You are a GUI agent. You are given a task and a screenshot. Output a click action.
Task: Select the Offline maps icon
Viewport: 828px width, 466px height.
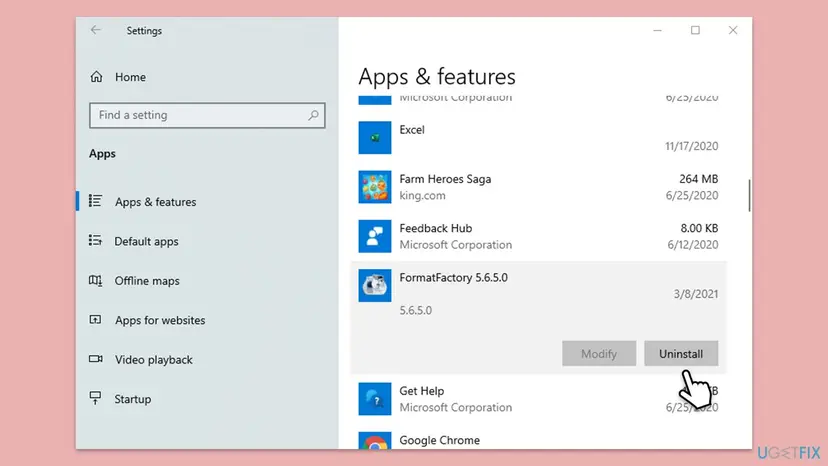96,280
